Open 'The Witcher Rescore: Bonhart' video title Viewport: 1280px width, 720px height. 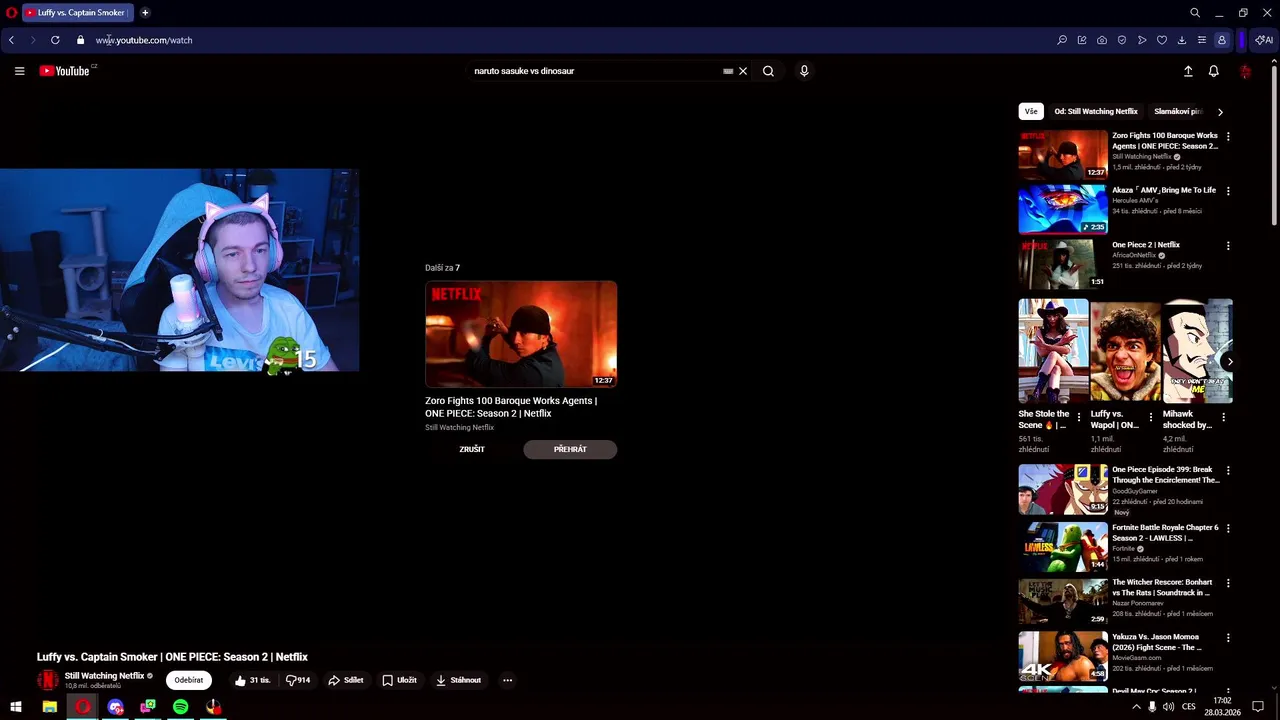[x=1162, y=588]
